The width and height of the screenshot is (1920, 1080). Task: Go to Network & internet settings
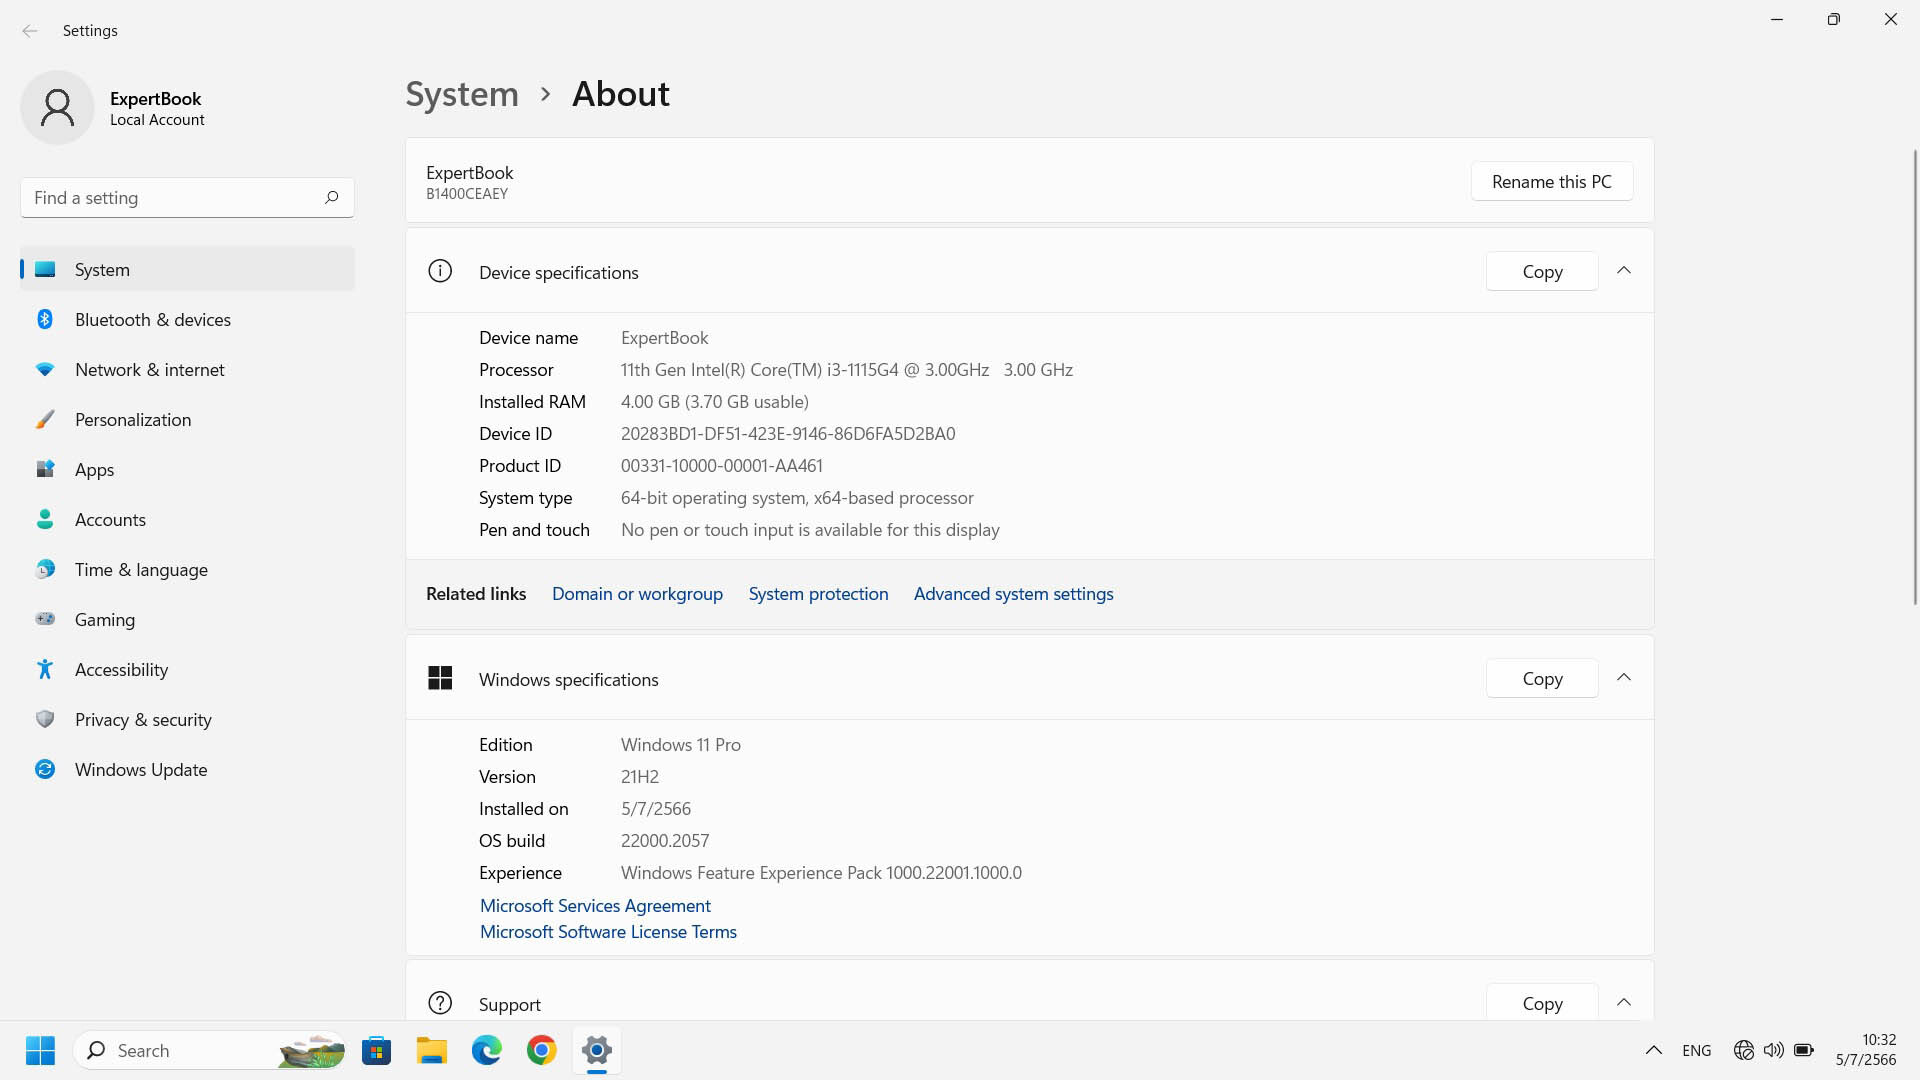pos(187,369)
